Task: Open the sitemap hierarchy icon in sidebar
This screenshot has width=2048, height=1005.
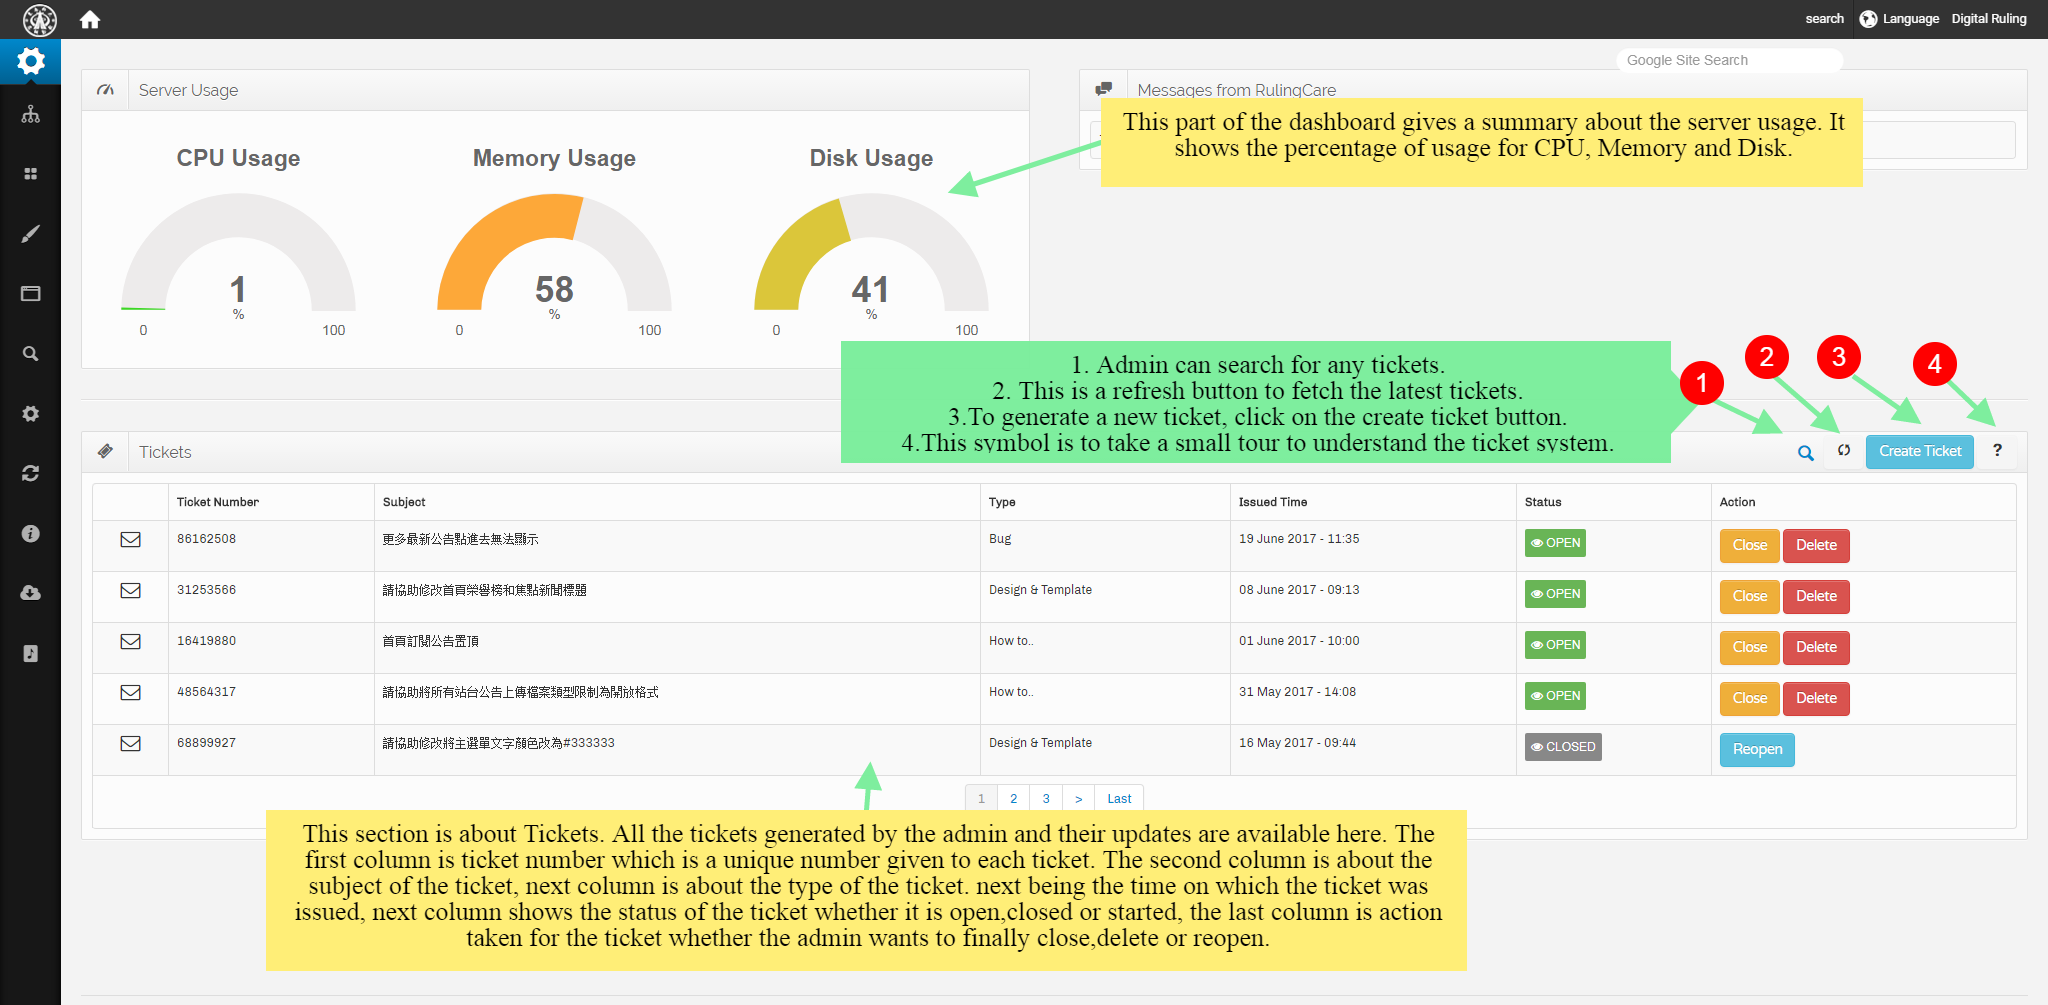Action: (31, 115)
